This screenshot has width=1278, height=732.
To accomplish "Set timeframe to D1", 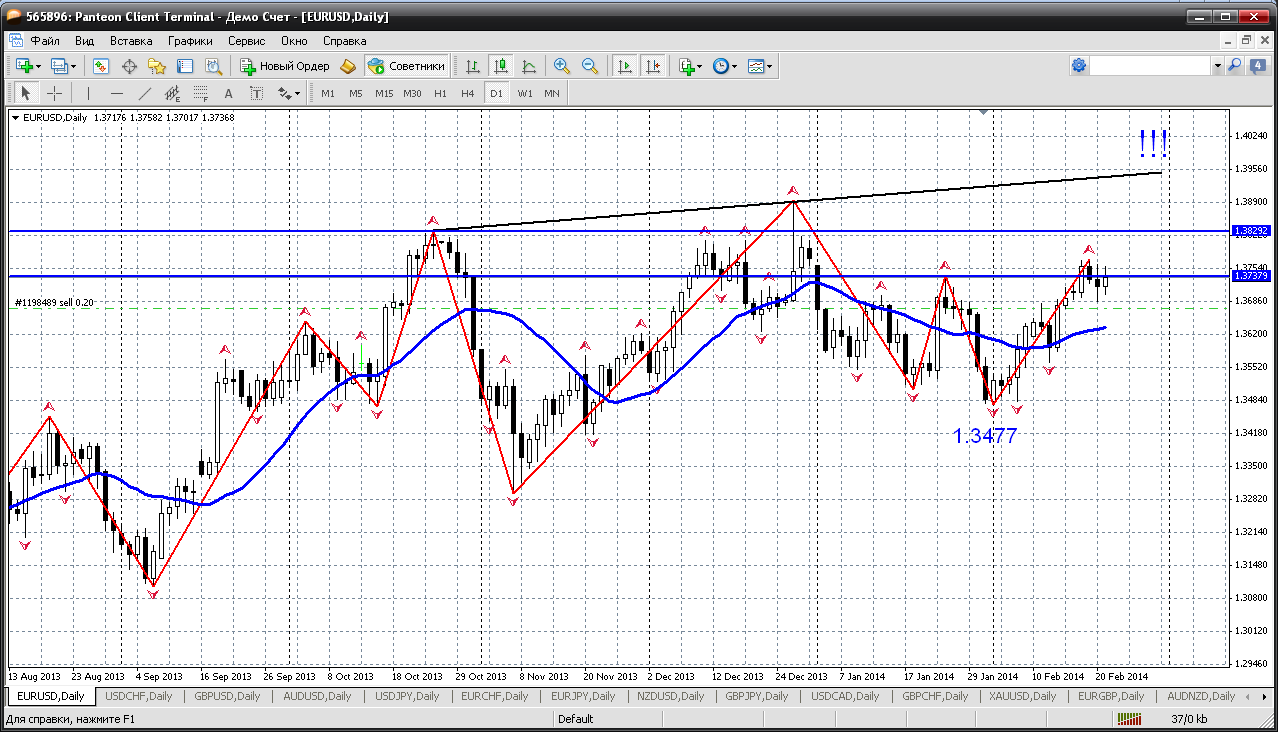I will pos(496,93).
